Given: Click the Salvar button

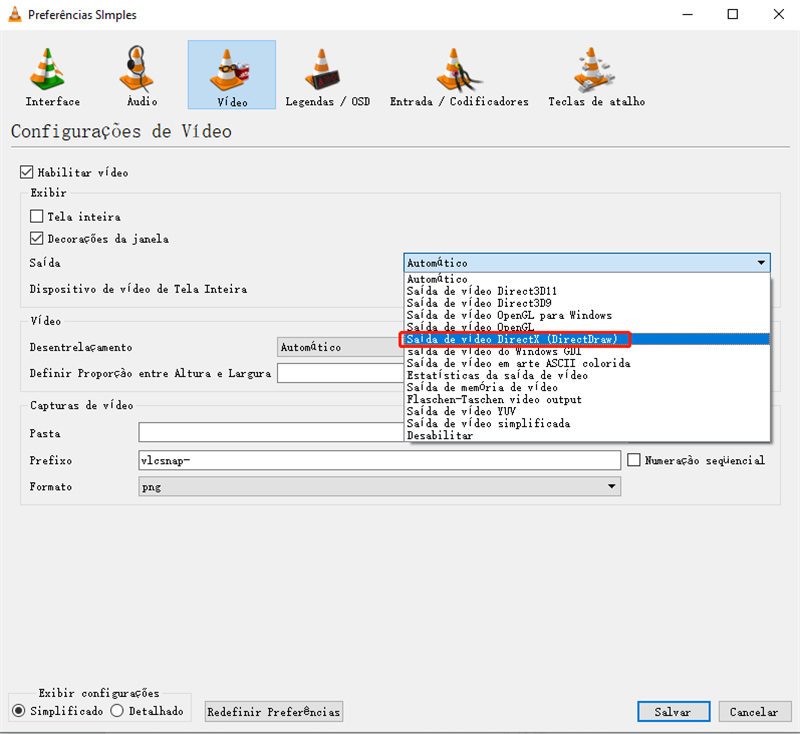Looking at the screenshot, I should (673, 711).
